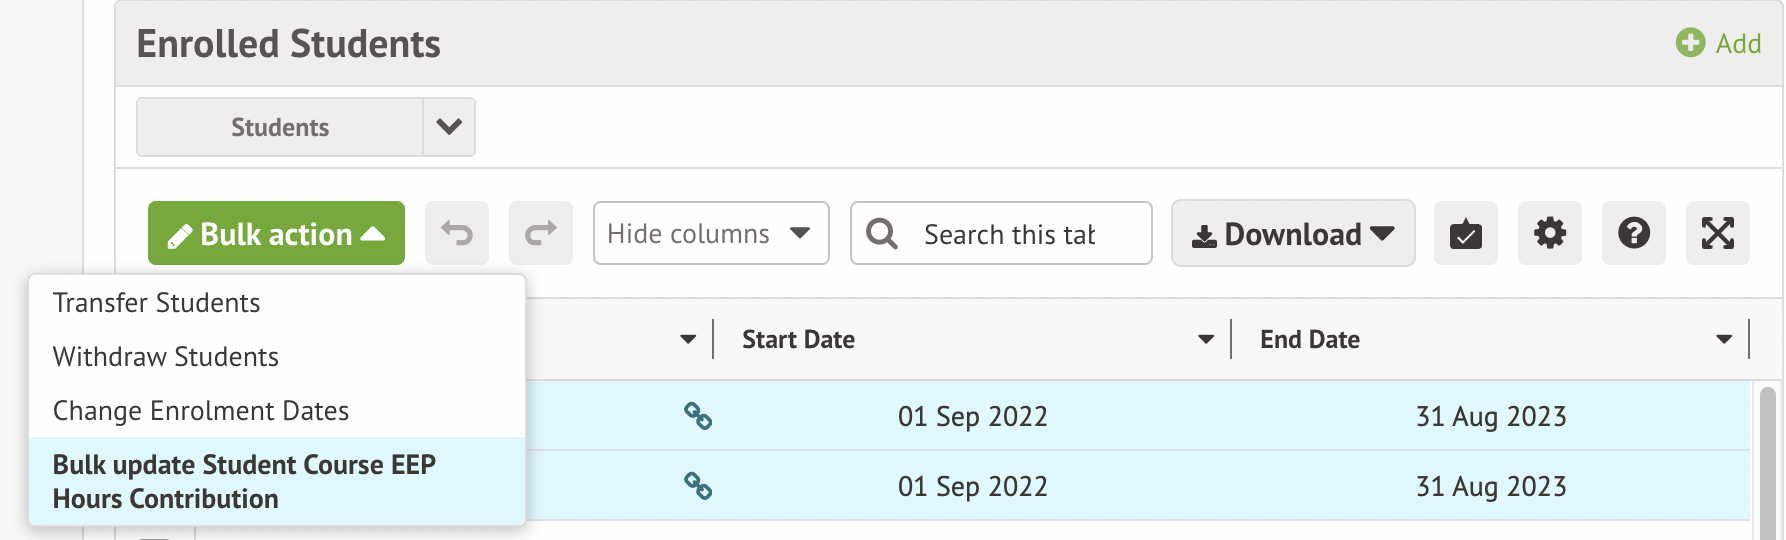Screen dimensions: 1786x540
Task: Click the redo arrow icon
Action: pos(540,234)
